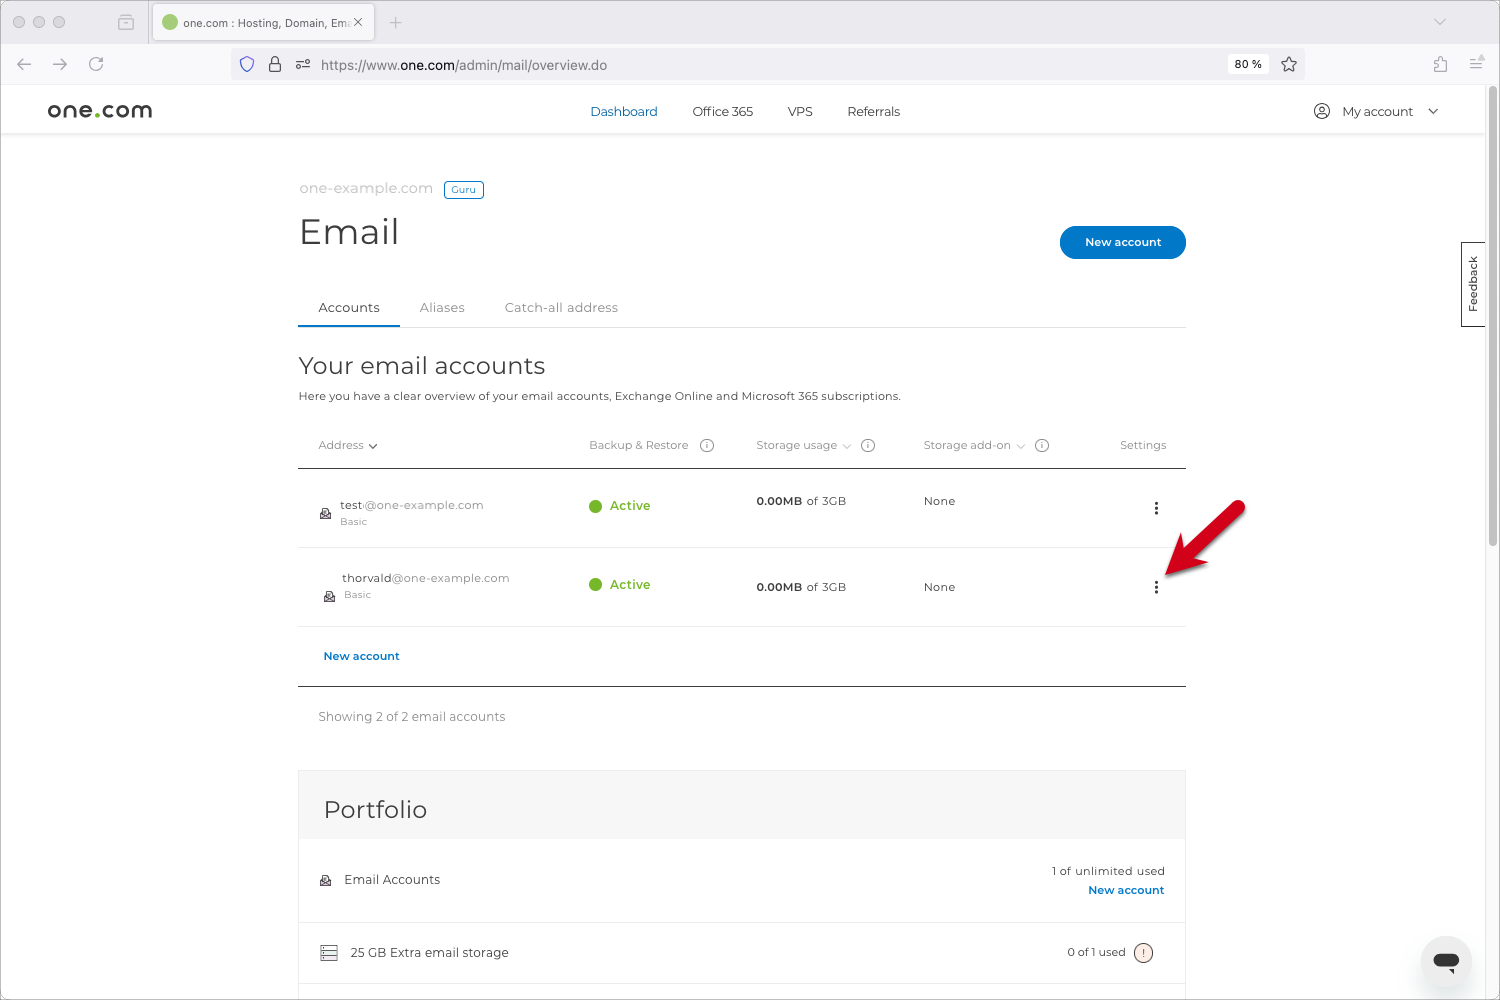Click the blue New account button
Viewport: 1500px width, 1000px height.
(x=1122, y=243)
